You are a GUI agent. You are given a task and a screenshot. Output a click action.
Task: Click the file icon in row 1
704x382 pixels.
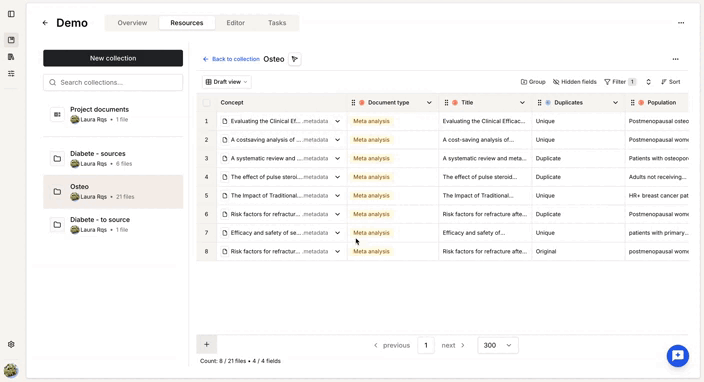point(224,121)
